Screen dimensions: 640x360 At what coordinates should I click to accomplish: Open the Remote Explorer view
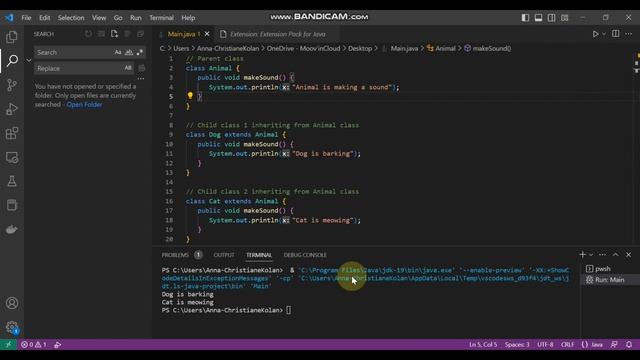(12, 158)
